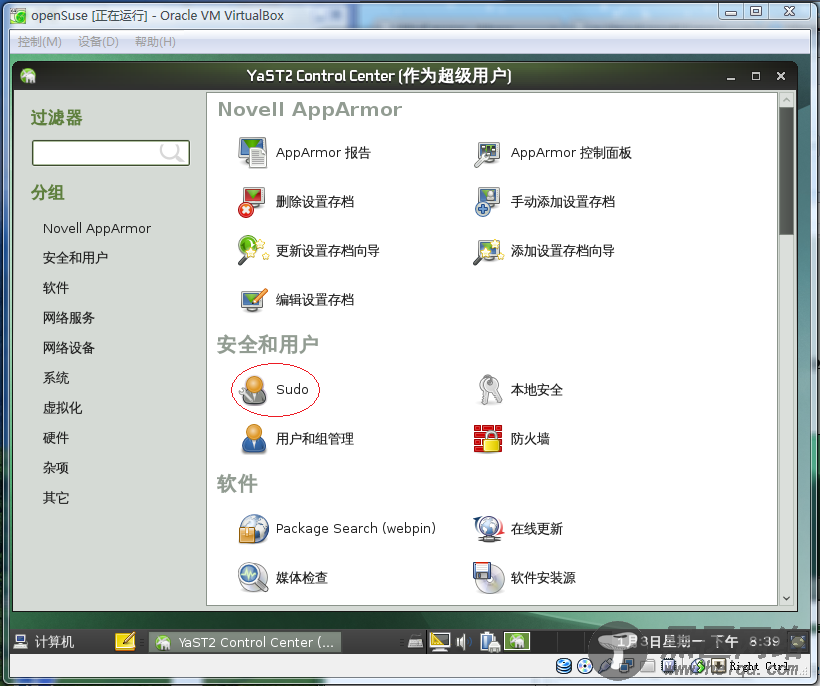Open the 媒体检查 icon

(x=253, y=577)
